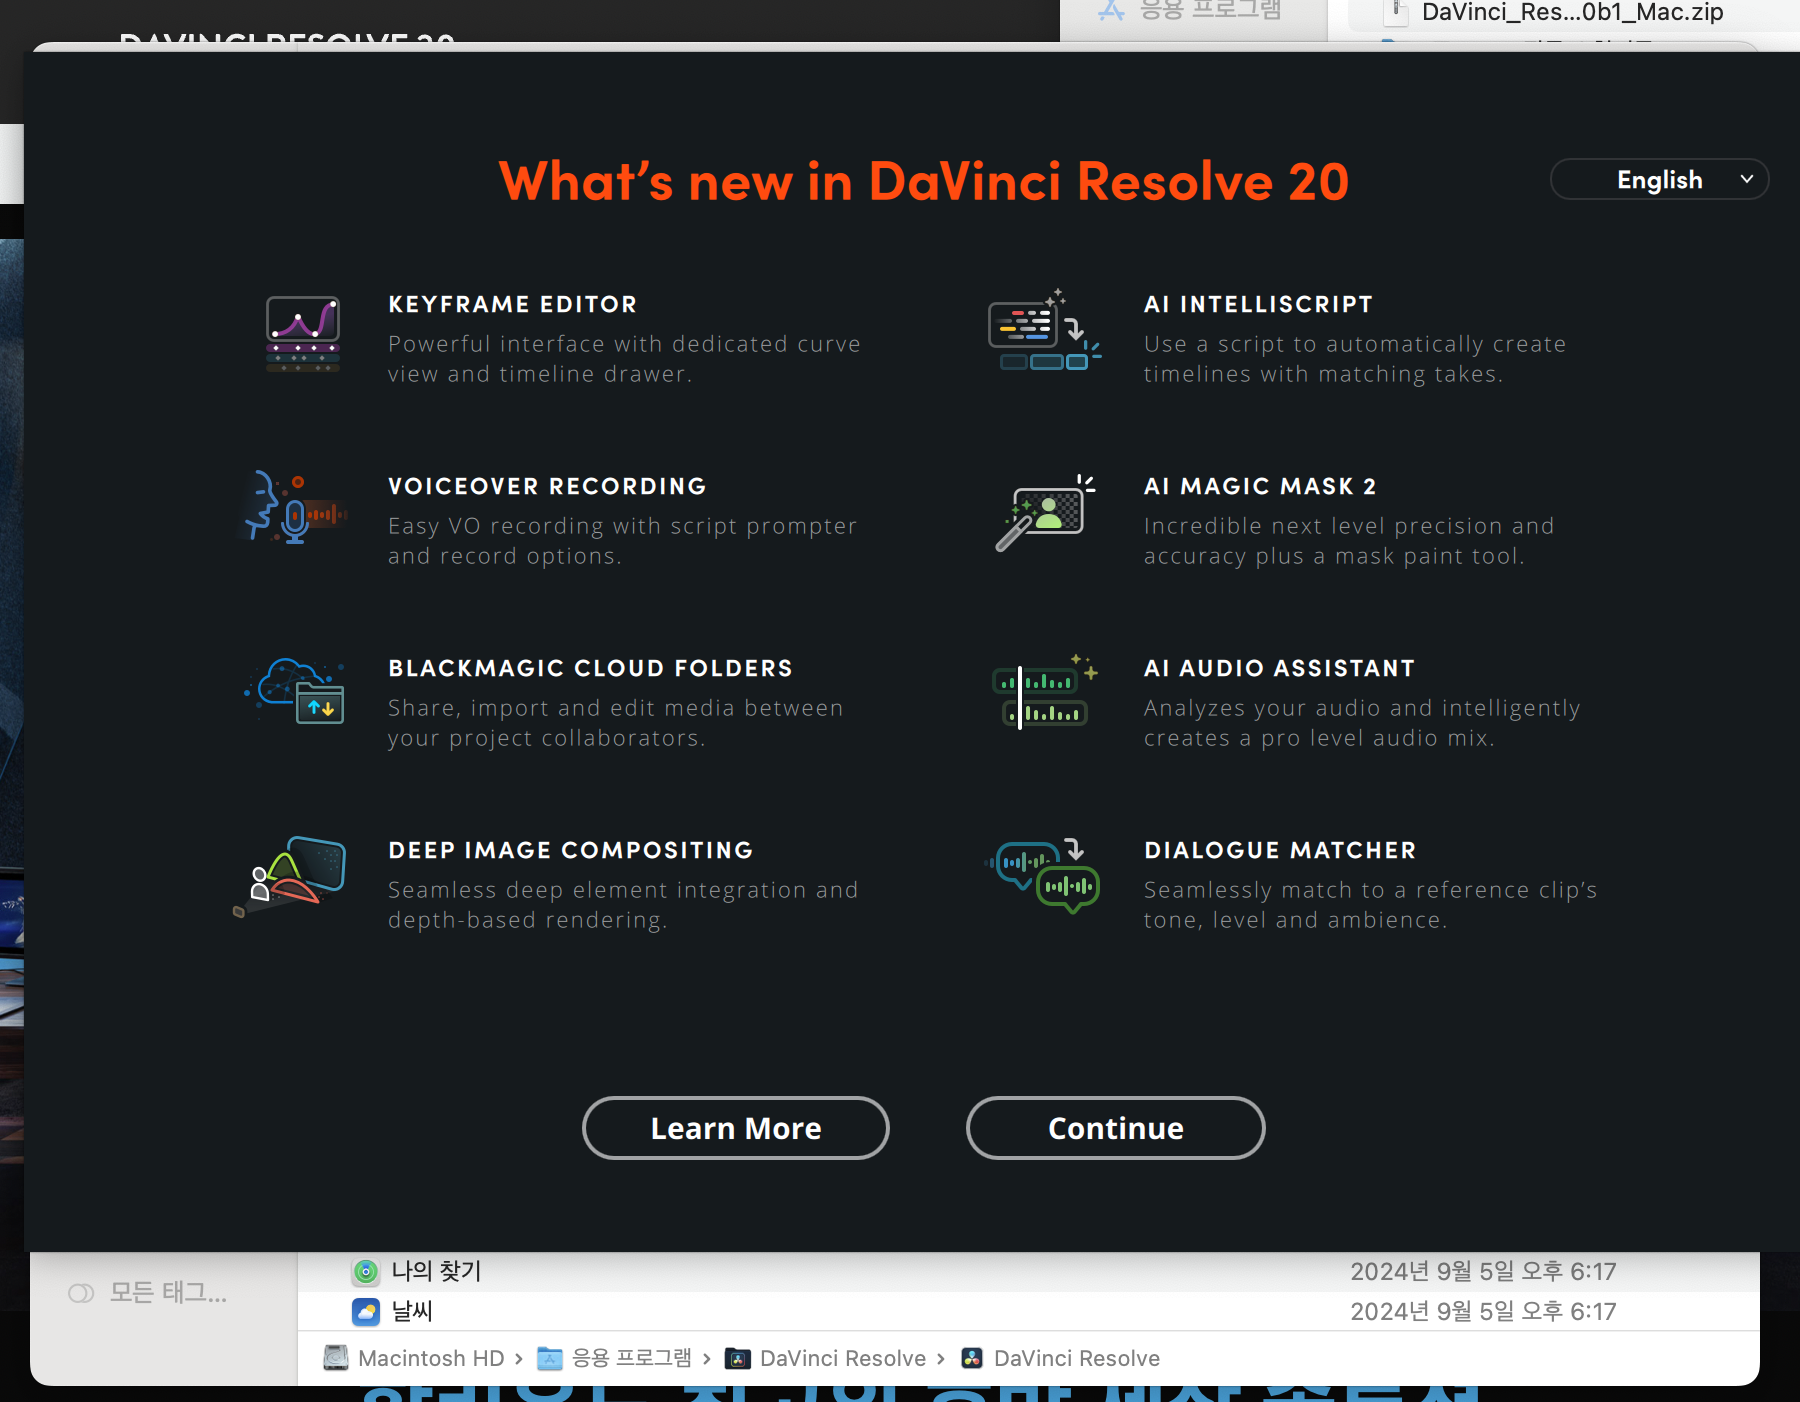1800x1402 pixels.
Task: Click the Voiceover Recording description text
Action: pos(622,541)
